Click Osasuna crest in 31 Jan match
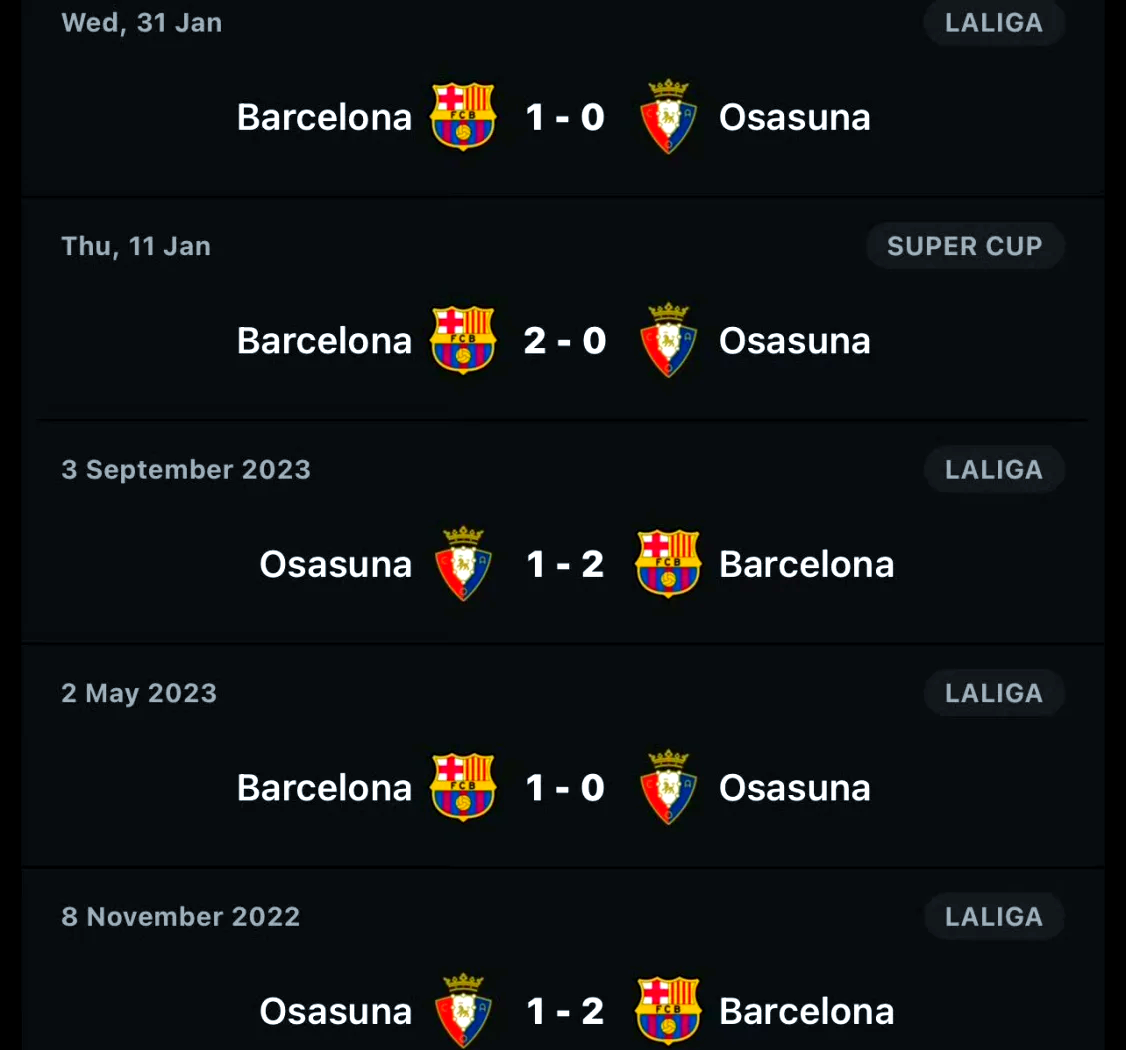This screenshot has width=1126, height=1050. click(x=668, y=117)
